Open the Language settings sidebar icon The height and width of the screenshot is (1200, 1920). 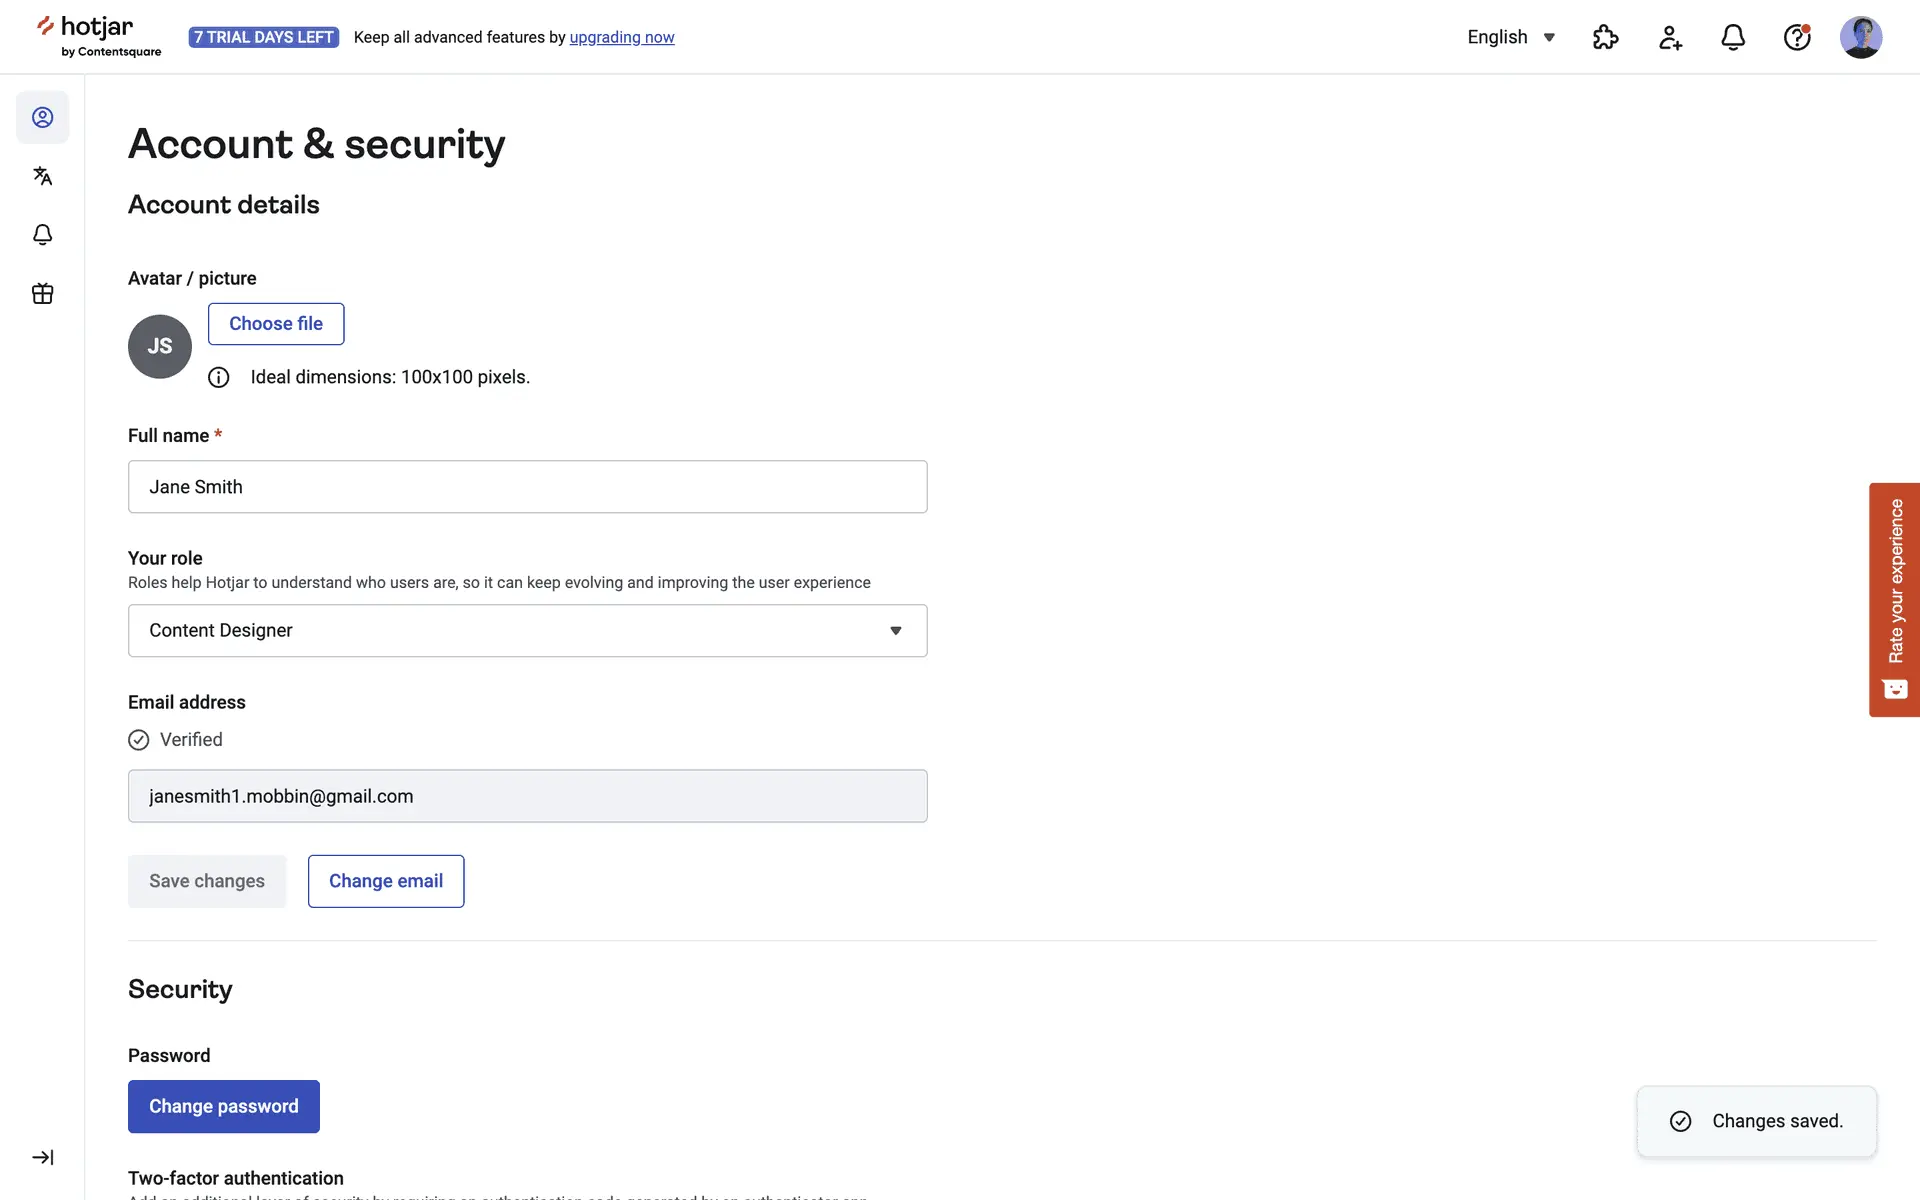point(43,176)
